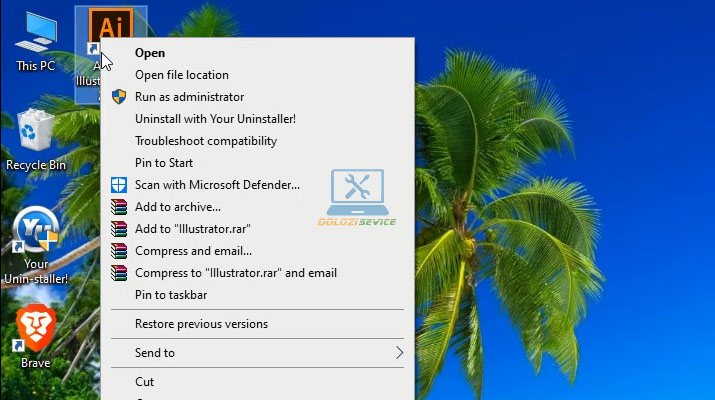Launch Your Uninstaller! desktop shortcut
This screenshot has height=400, width=715.
click(36, 236)
